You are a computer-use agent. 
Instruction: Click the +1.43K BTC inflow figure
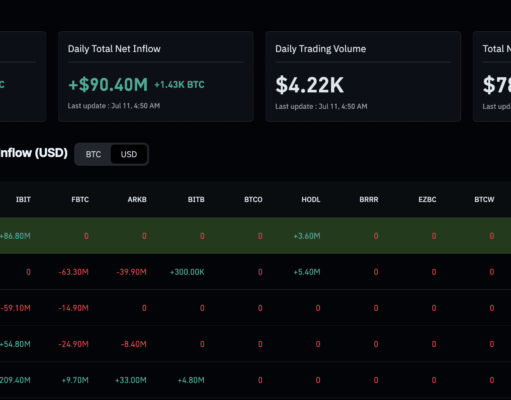pyautogui.click(x=179, y=85)
